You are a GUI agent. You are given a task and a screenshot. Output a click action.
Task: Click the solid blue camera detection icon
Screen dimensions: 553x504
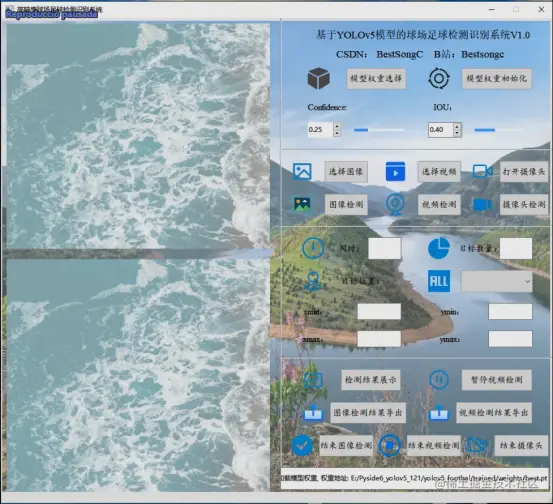point(483,204)
